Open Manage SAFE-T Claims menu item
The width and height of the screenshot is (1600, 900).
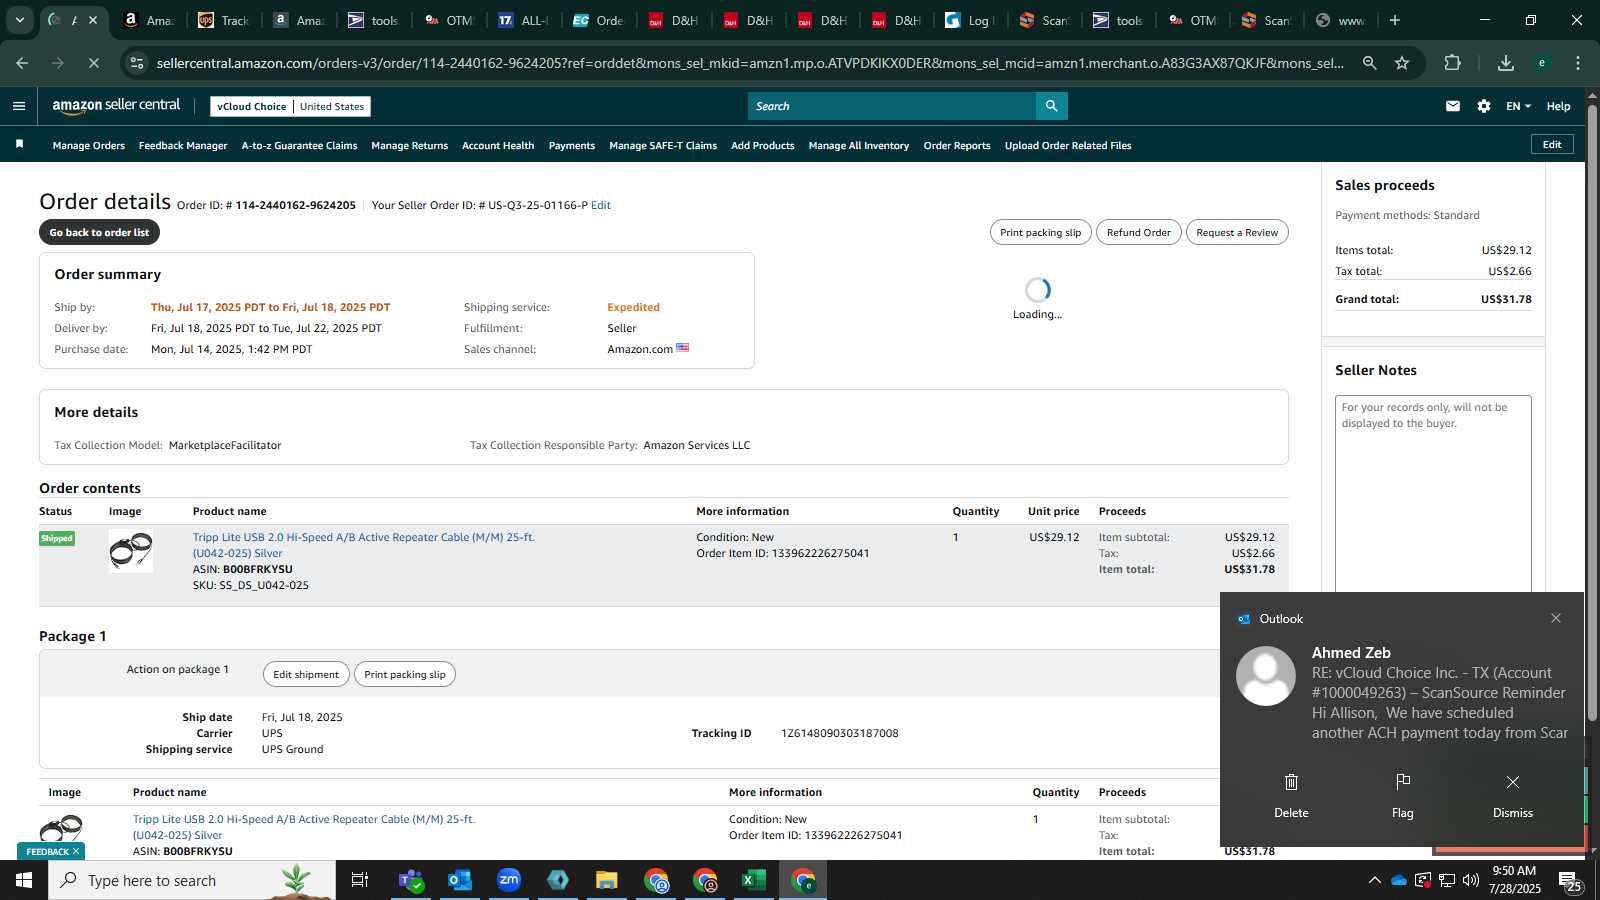pyautogui.click(x=663, y=145)
